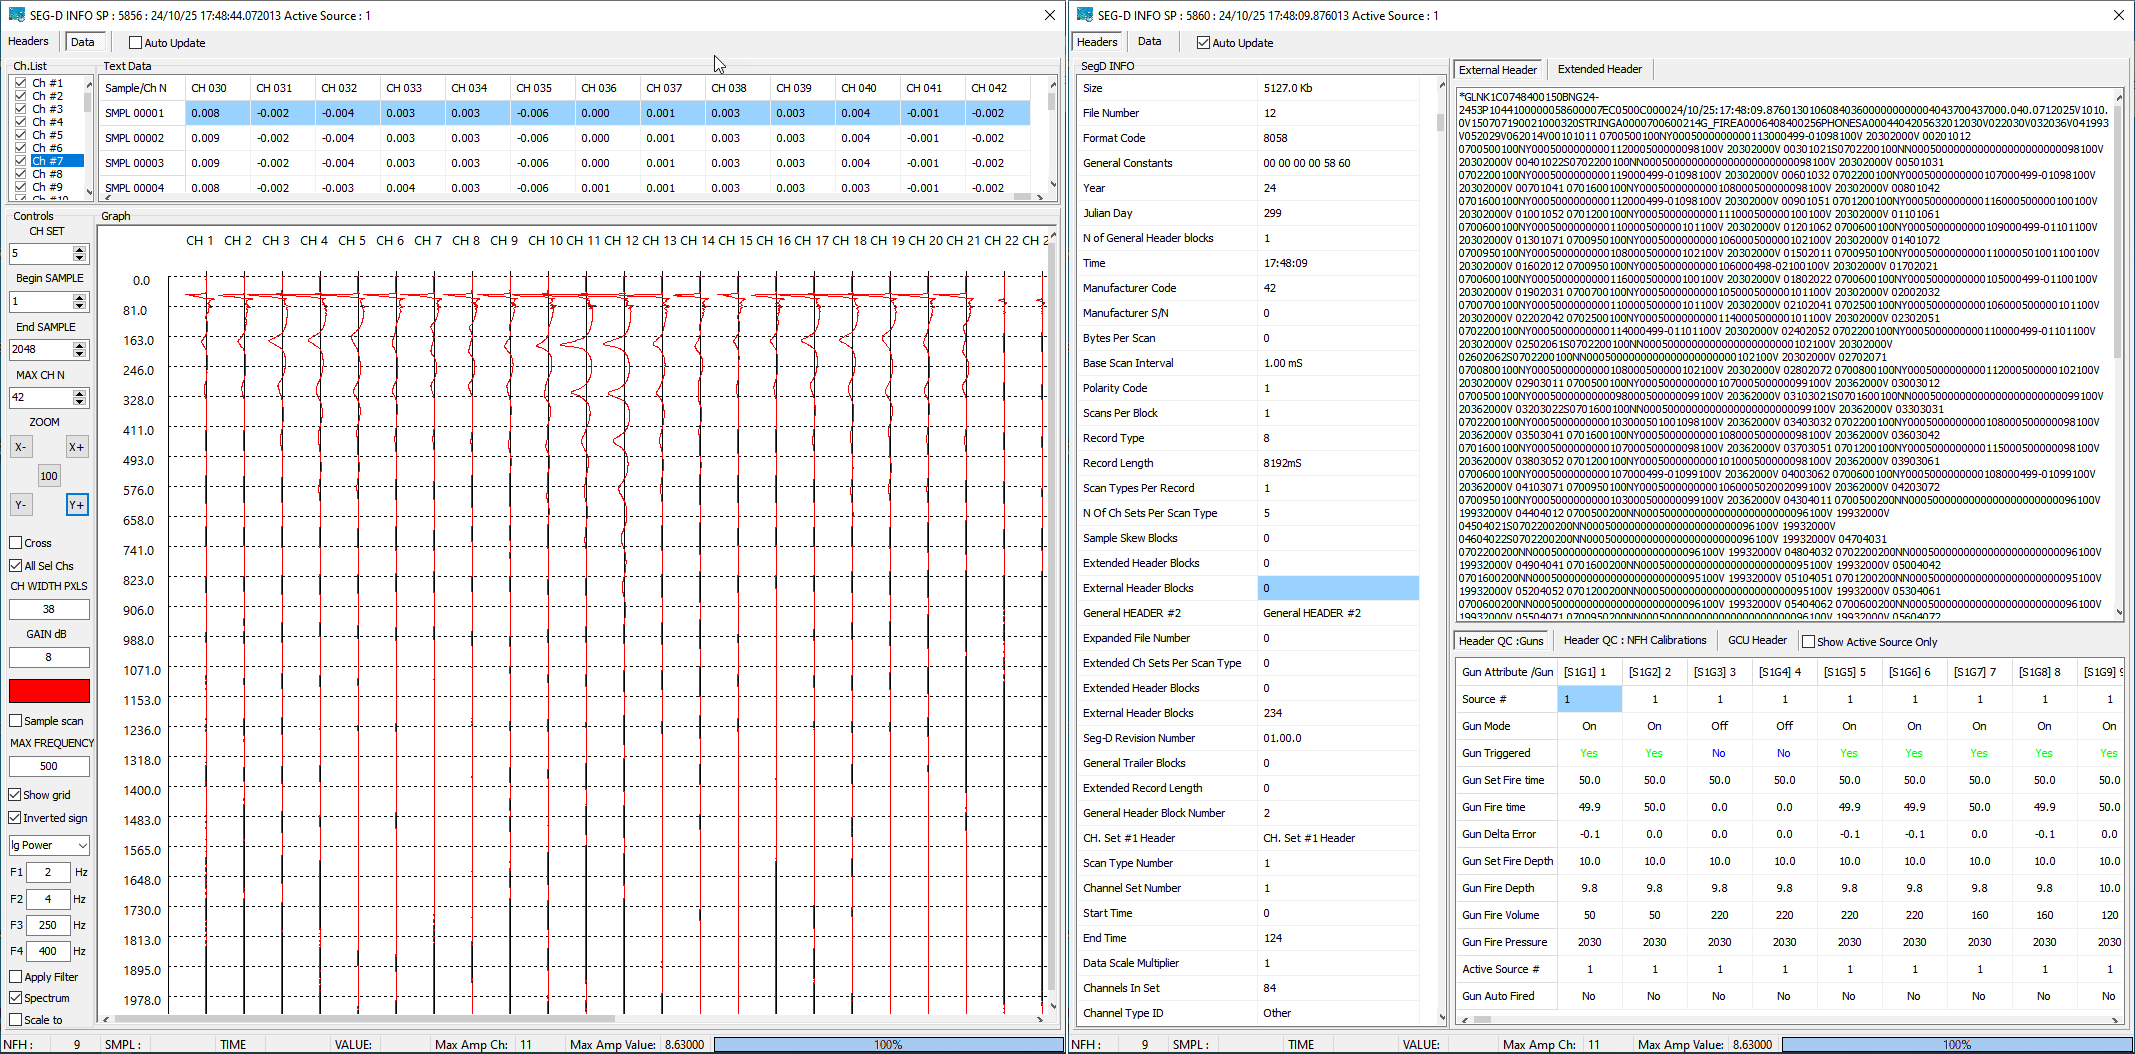Uncheck channel Ch #1 in Ch.List
The width and height of the screenshot is (2135, 1054).
21,83
